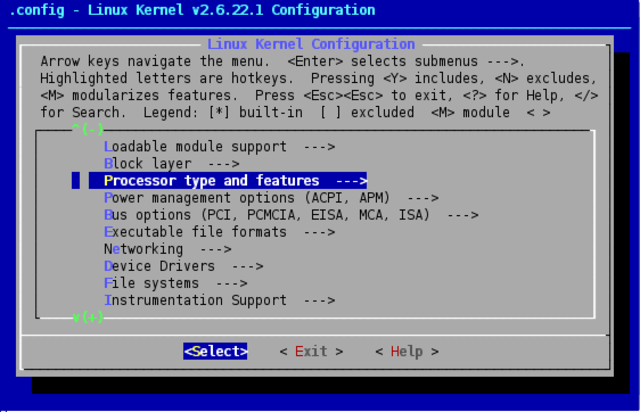Open Executable file formats submenu
This screenshot has width=640, height=412.
[x=220, y=232]
